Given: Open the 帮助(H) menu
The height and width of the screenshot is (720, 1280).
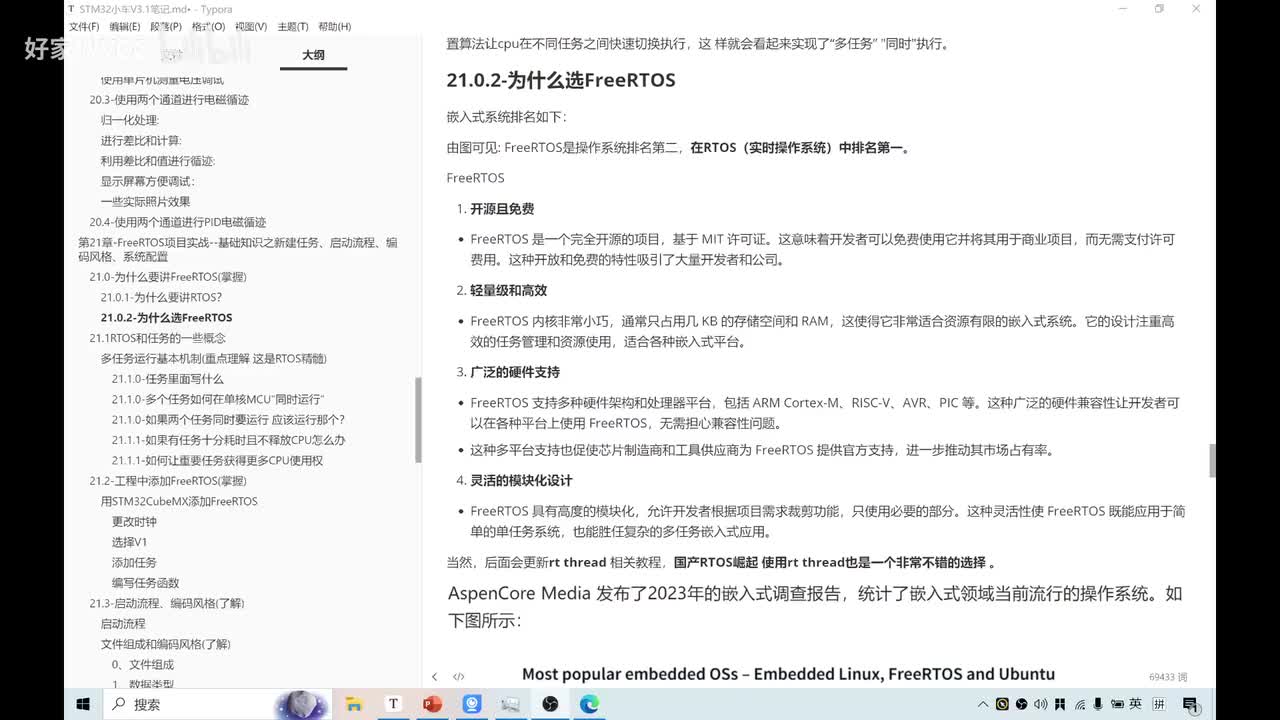Looking at the screenshot, I should [x=334, y=27].
